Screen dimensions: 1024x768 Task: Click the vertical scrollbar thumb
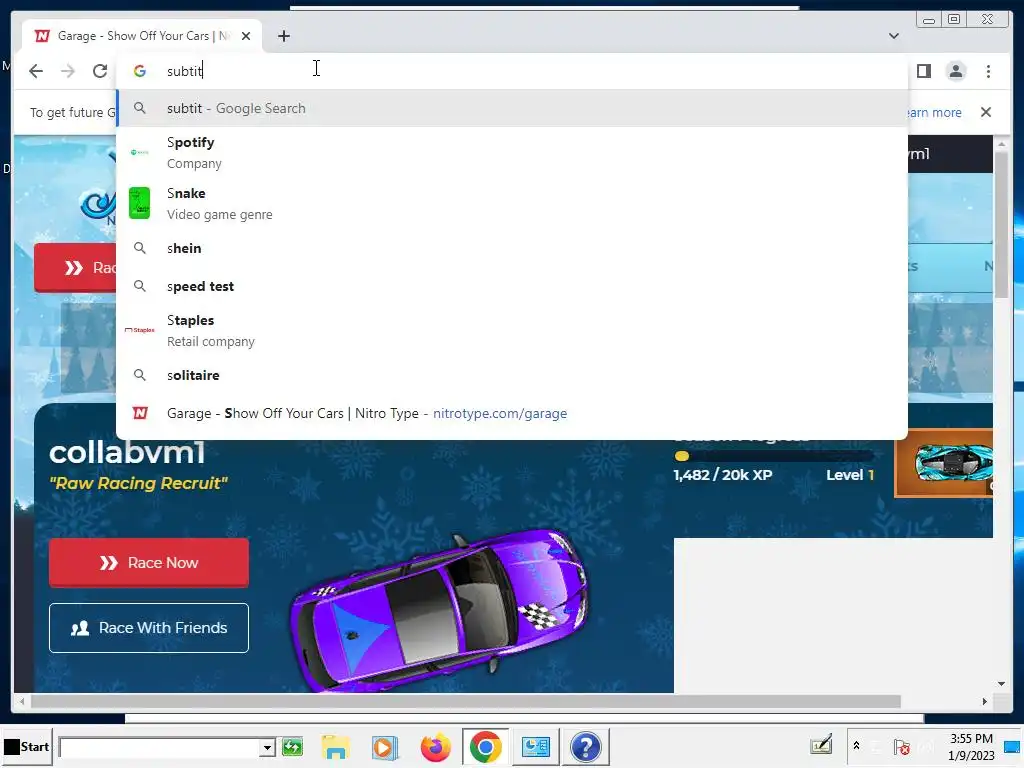(x=1001, y=223)
